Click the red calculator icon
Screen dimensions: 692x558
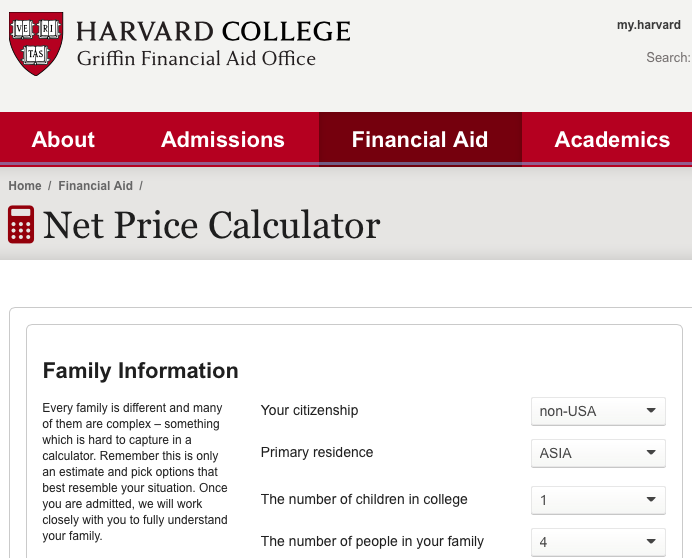21,224
